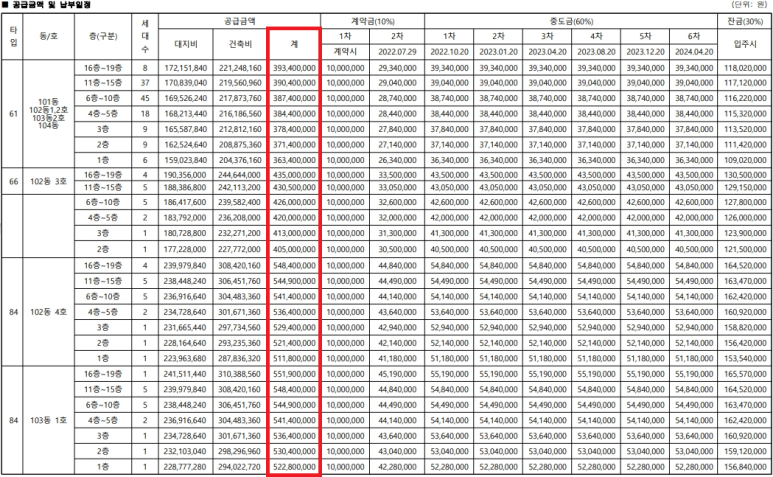Click balance value 130,500,000
The width and height of the screenshot is (773, 477).
pos(745,175)
